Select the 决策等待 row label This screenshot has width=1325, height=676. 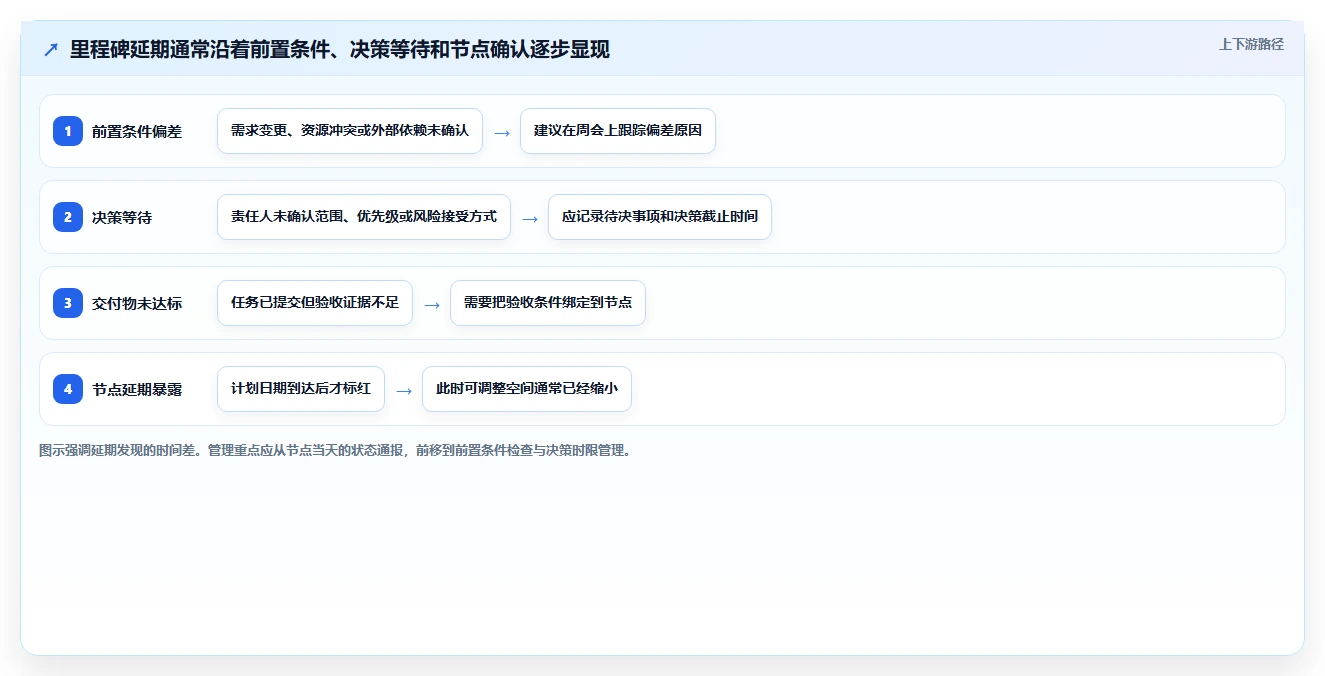pos(122,217)
